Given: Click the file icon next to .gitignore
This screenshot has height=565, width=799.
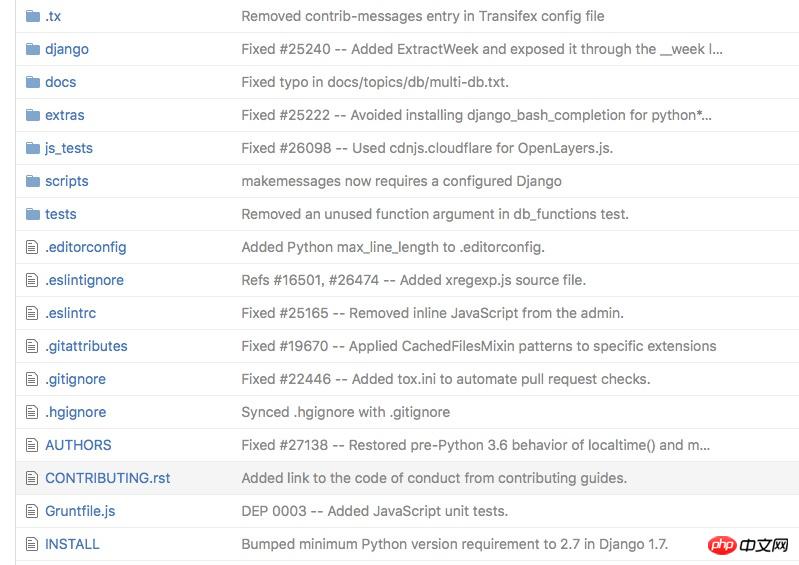Looking at the screenshot, I should pos(31,379).
